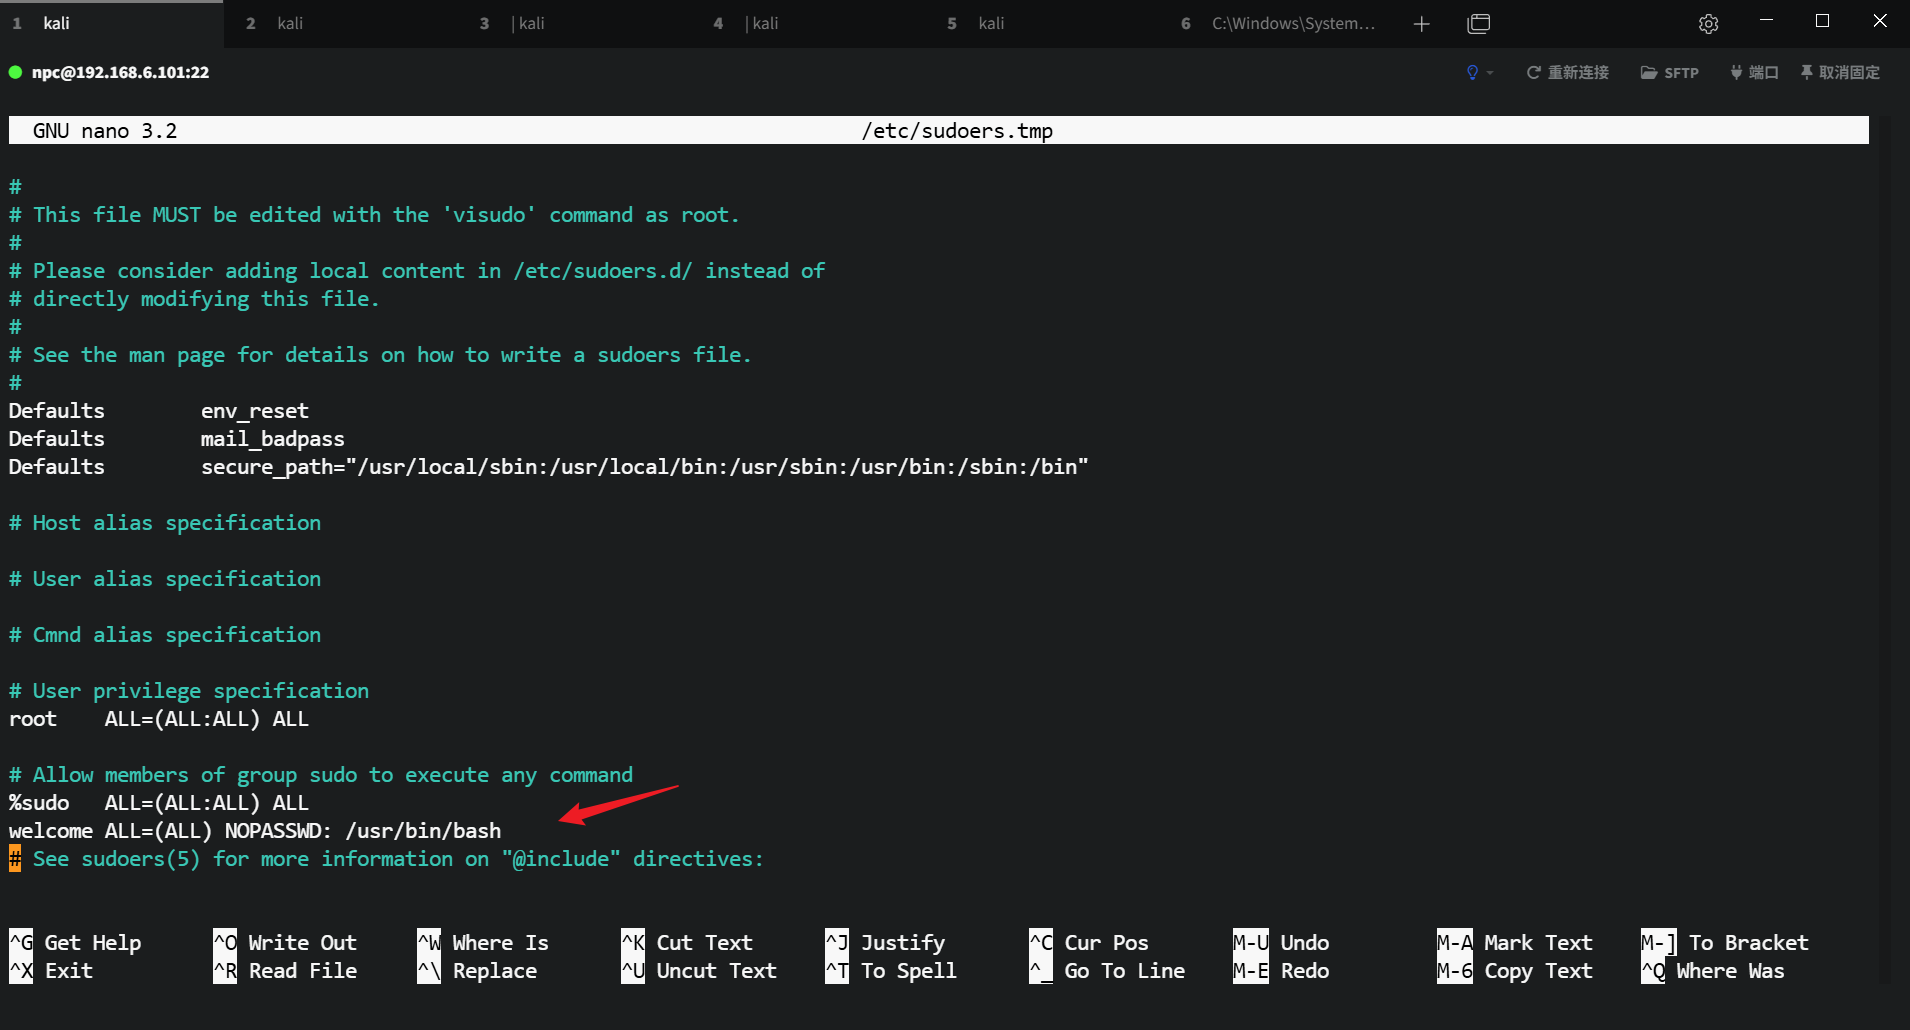
Task: Toggle 取消固定 unpin toolbar
Action: pyautogui.click(x=1840, y=72)
